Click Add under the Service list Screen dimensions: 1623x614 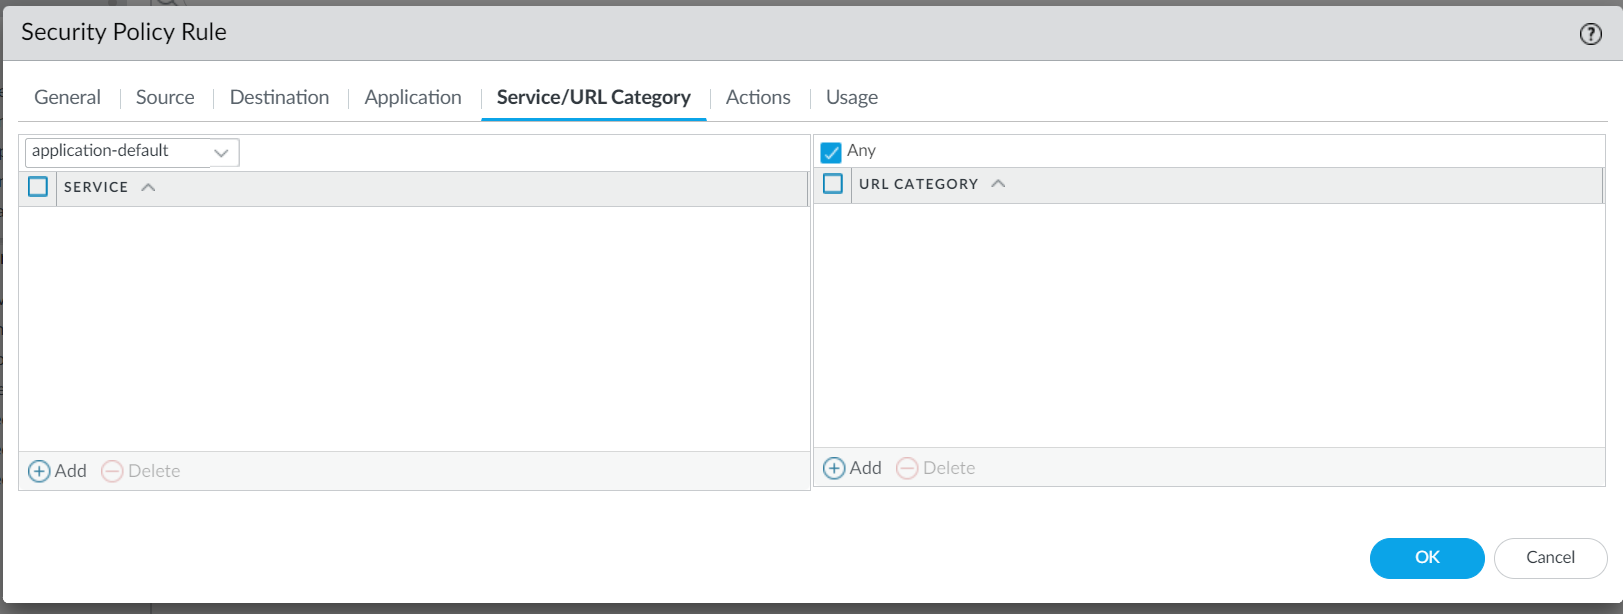[58, 471]
